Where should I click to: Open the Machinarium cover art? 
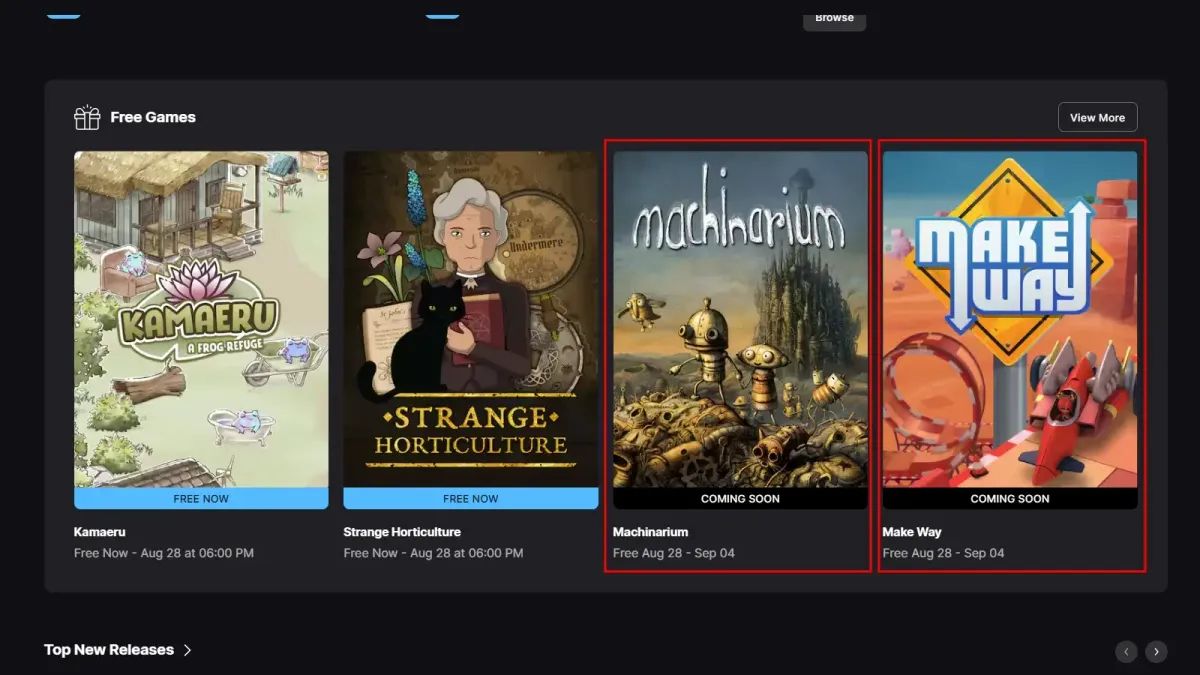pyautogui.click(x=740, y=319)
